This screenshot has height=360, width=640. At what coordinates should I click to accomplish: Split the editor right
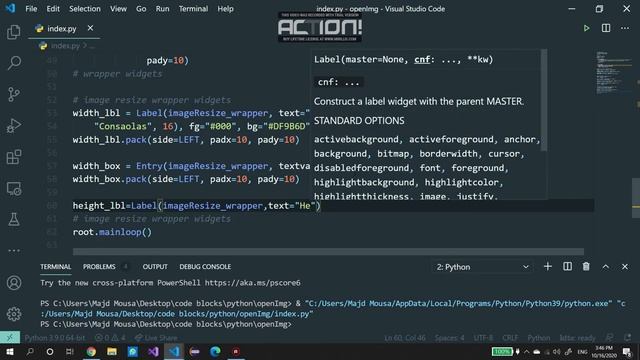[606, 28]
